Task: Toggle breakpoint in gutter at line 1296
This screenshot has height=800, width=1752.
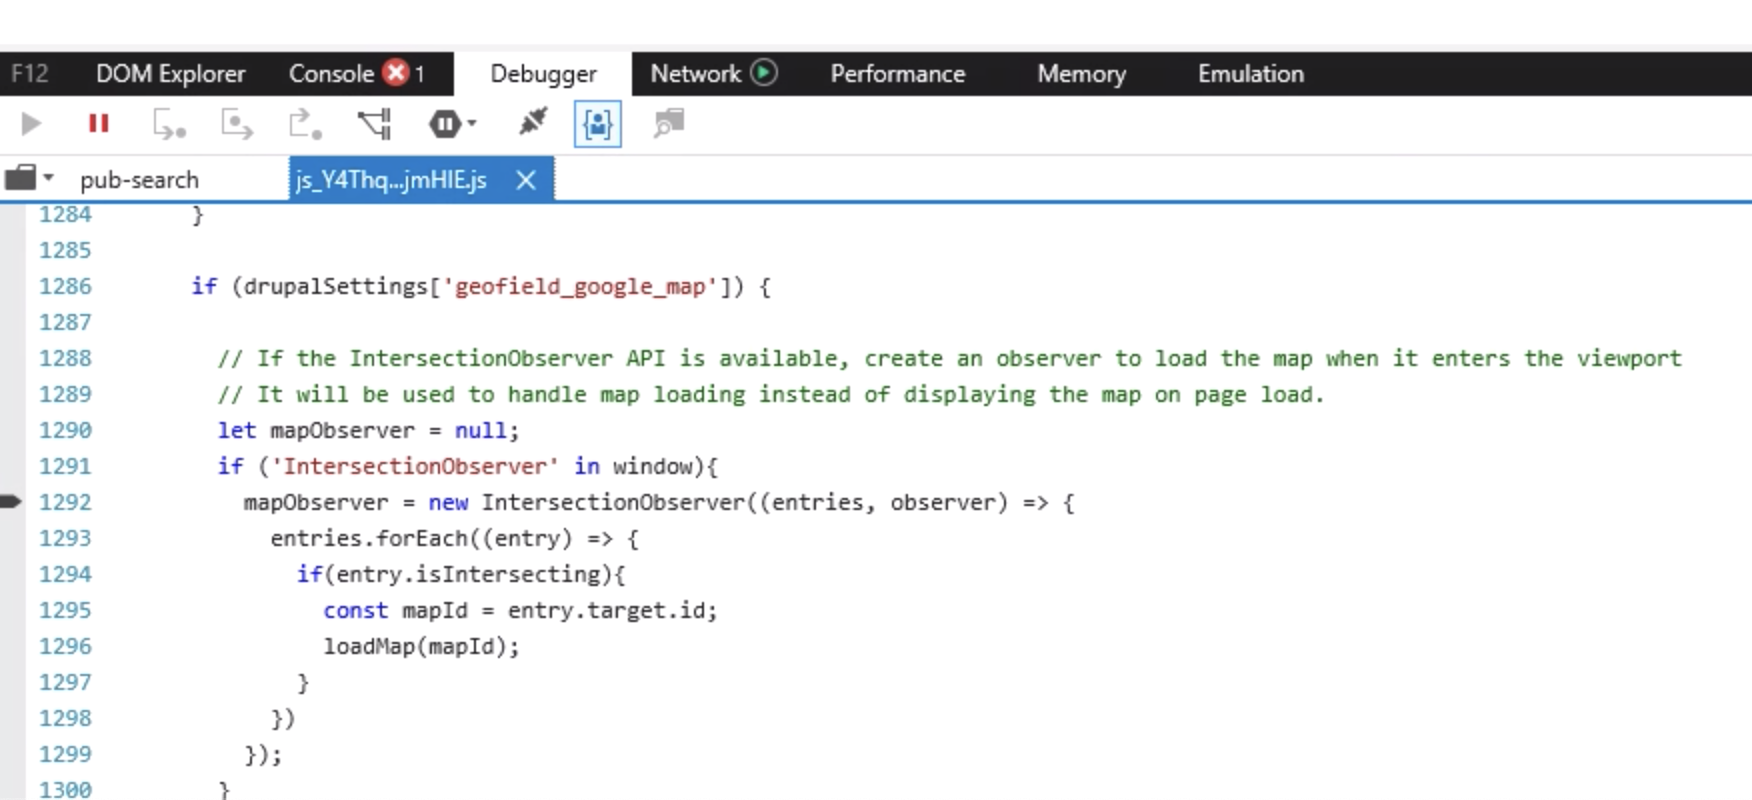Action: point(12,646)
